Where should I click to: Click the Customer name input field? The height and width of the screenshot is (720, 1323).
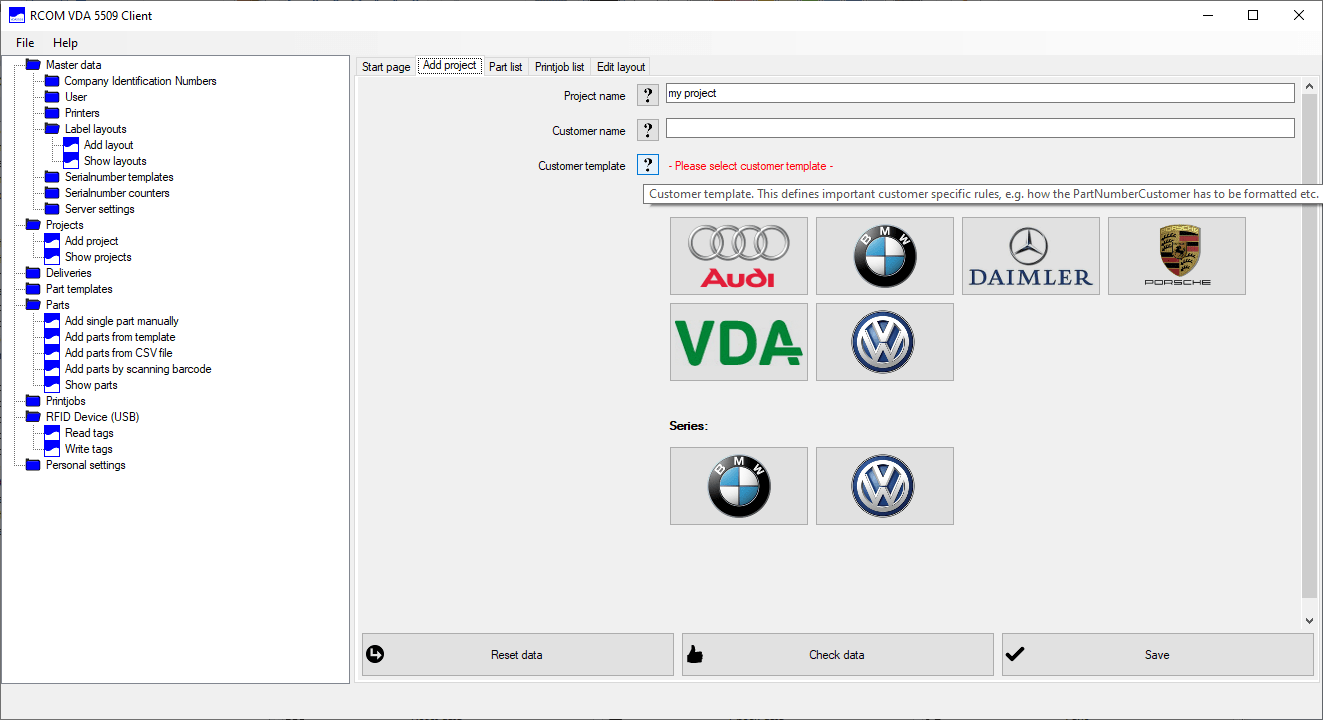pyautogui.click(x=980, y=128)
